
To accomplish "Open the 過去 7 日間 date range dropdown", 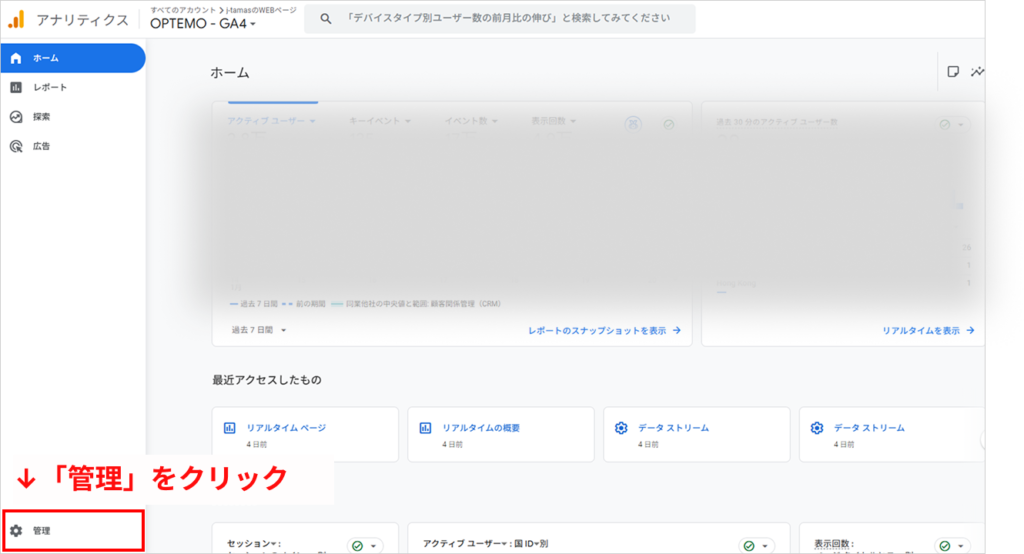I will click(259, 330).
